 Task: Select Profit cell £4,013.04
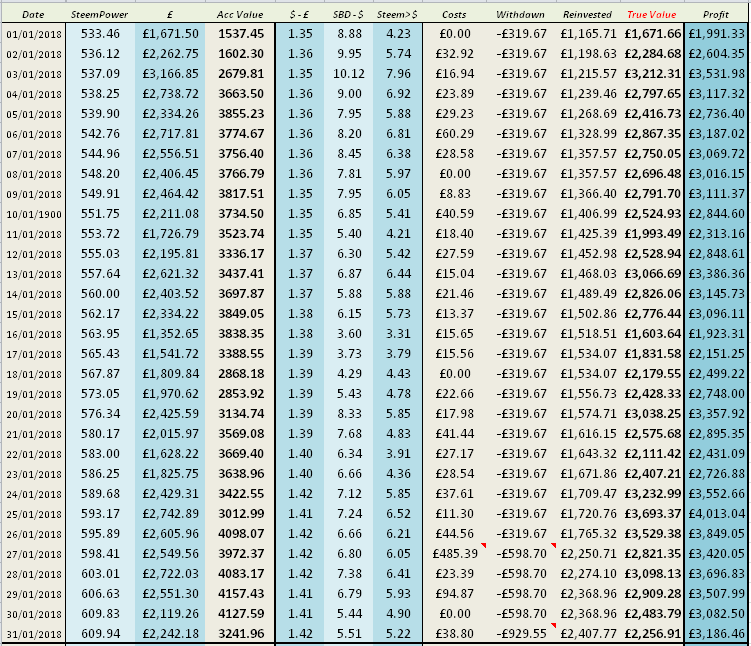coord(717,513)
